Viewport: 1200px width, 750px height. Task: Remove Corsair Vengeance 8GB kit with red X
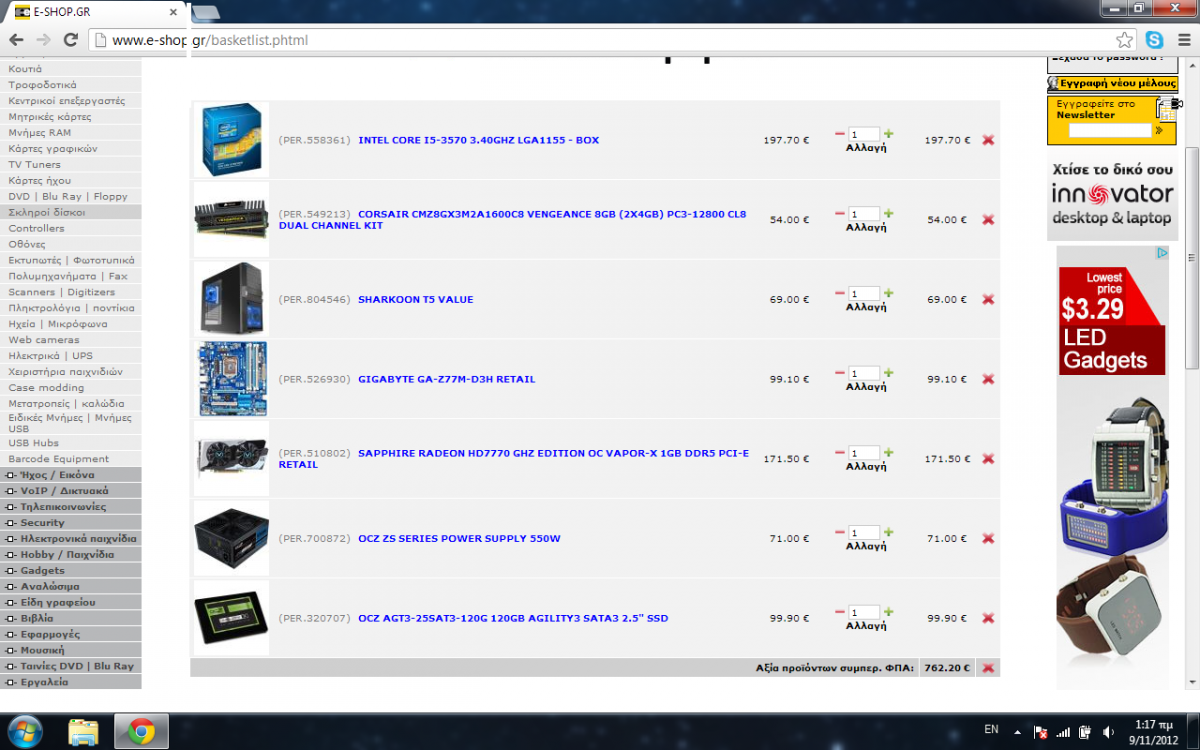pos(988,220)
